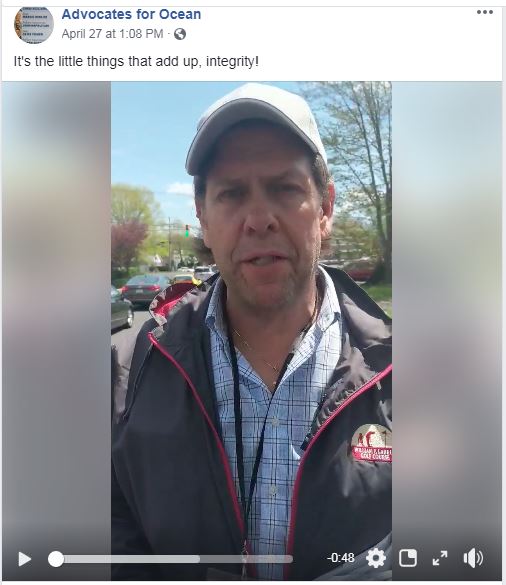The width and height of the screenshot is (506, 585).
Task: Click the -0:48 remaining time display
Action: [x=341, y=558]
